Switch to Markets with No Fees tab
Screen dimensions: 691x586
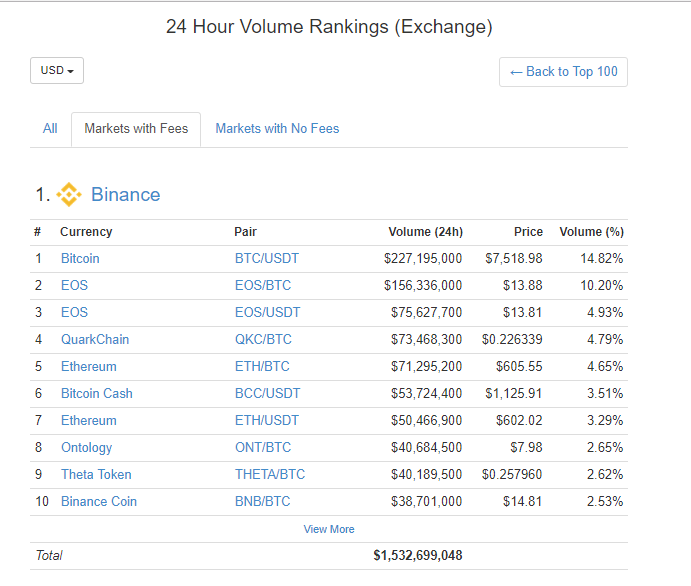(x=277, y=129)
